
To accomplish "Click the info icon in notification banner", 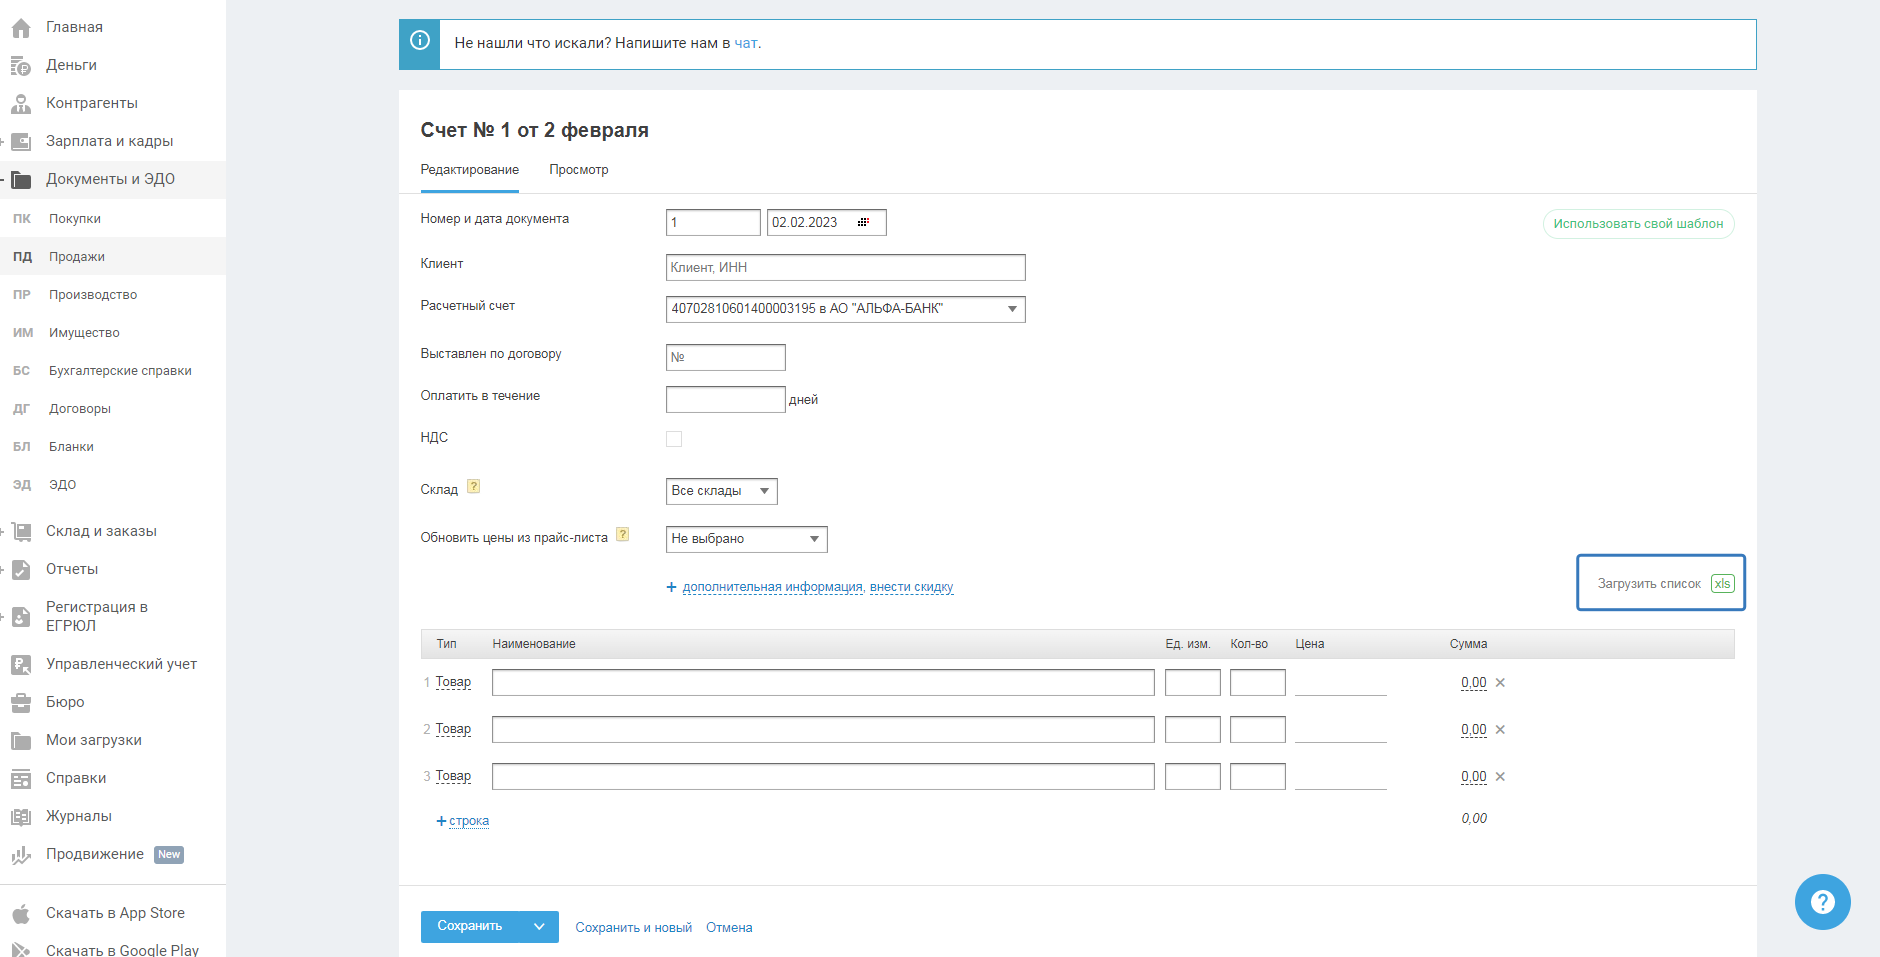I will pyautogui.click(x=420, y=41).
